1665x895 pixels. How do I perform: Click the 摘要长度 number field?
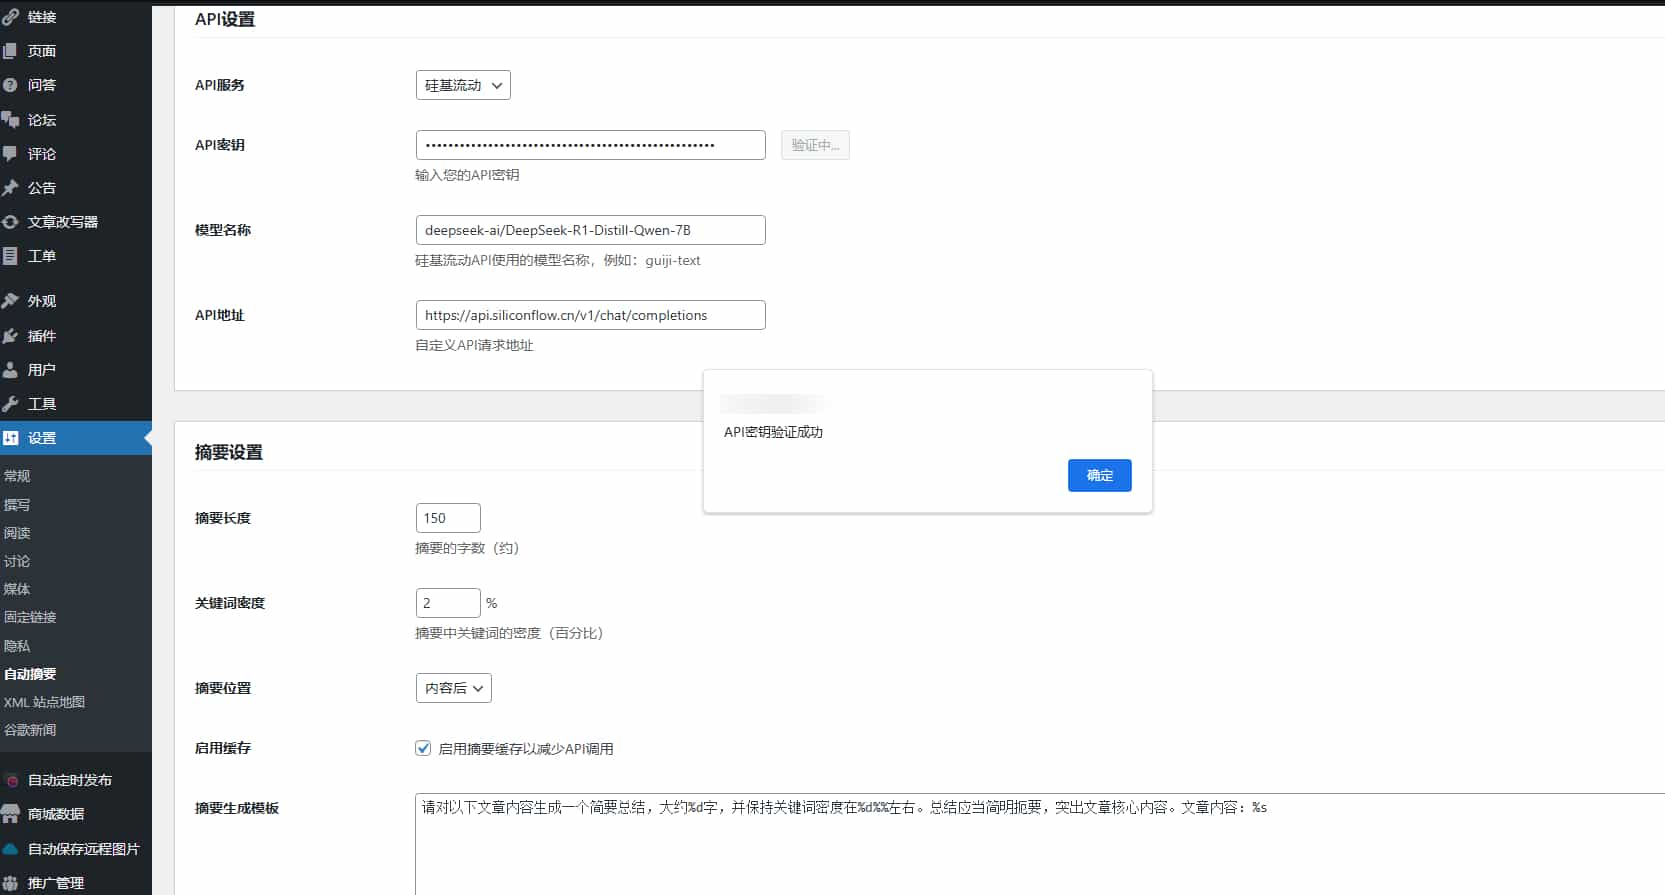coord(448,518)
